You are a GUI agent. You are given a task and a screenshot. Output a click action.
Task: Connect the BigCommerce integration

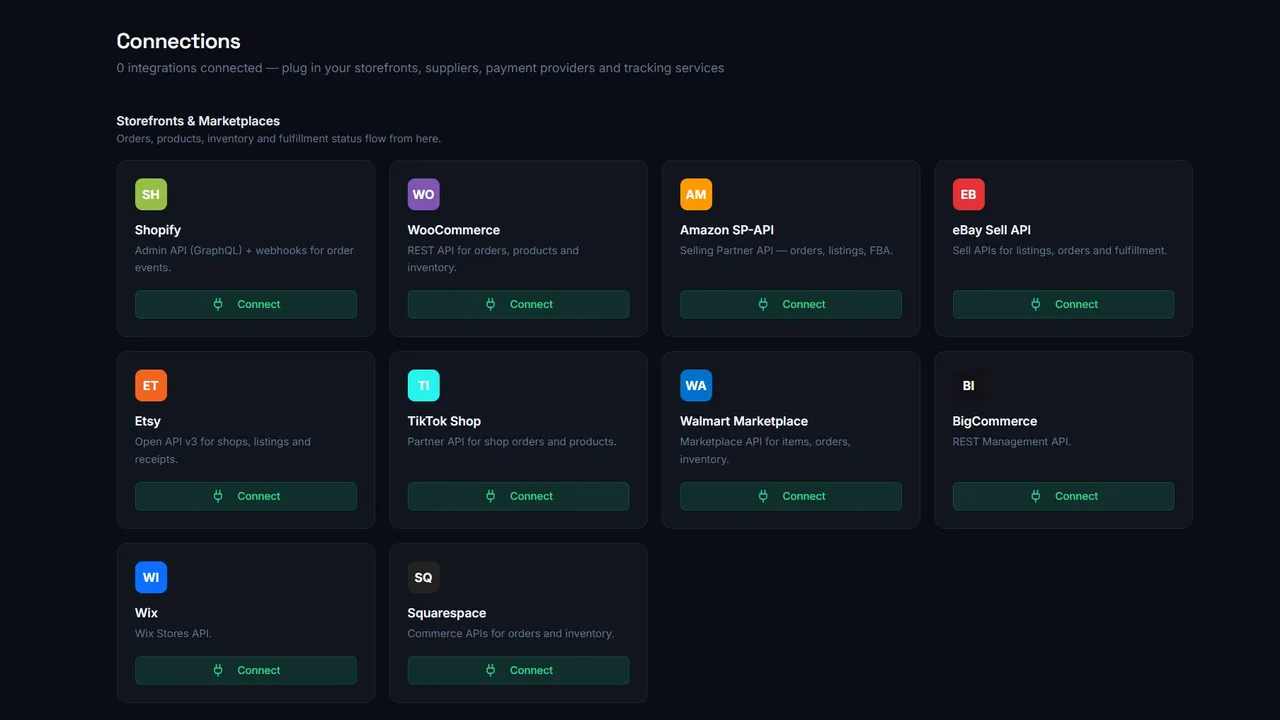tap(1063, 496)
